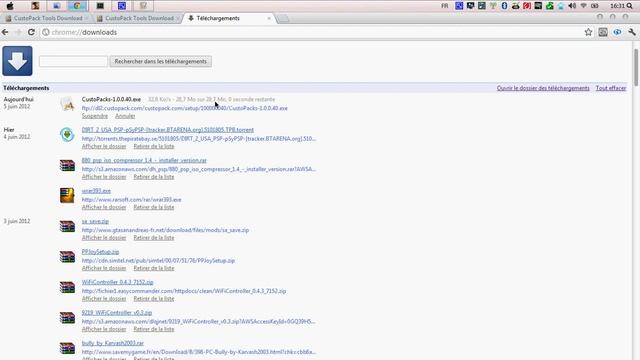The image size is (640, 360).
Task: Open the black terminal icon in the top bar
Action: [x=100, y=6]
